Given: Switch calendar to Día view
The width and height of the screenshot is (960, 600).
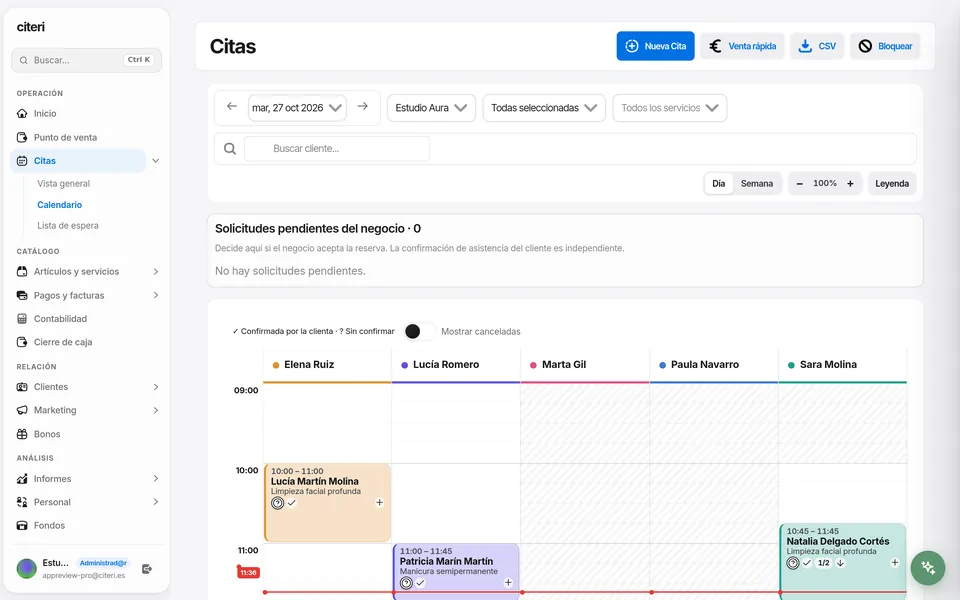Looking at the screenshot, I should pos(719,184).
